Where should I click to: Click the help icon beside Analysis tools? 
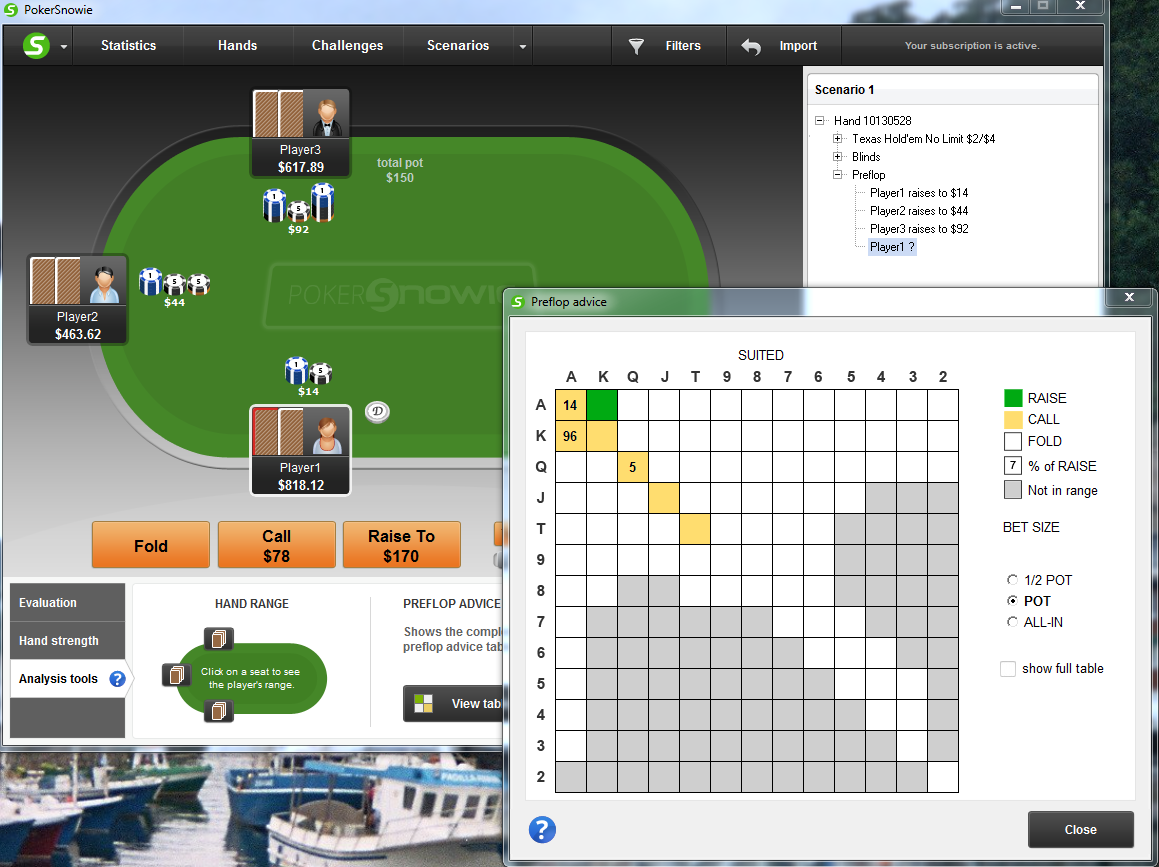[118, 679]
